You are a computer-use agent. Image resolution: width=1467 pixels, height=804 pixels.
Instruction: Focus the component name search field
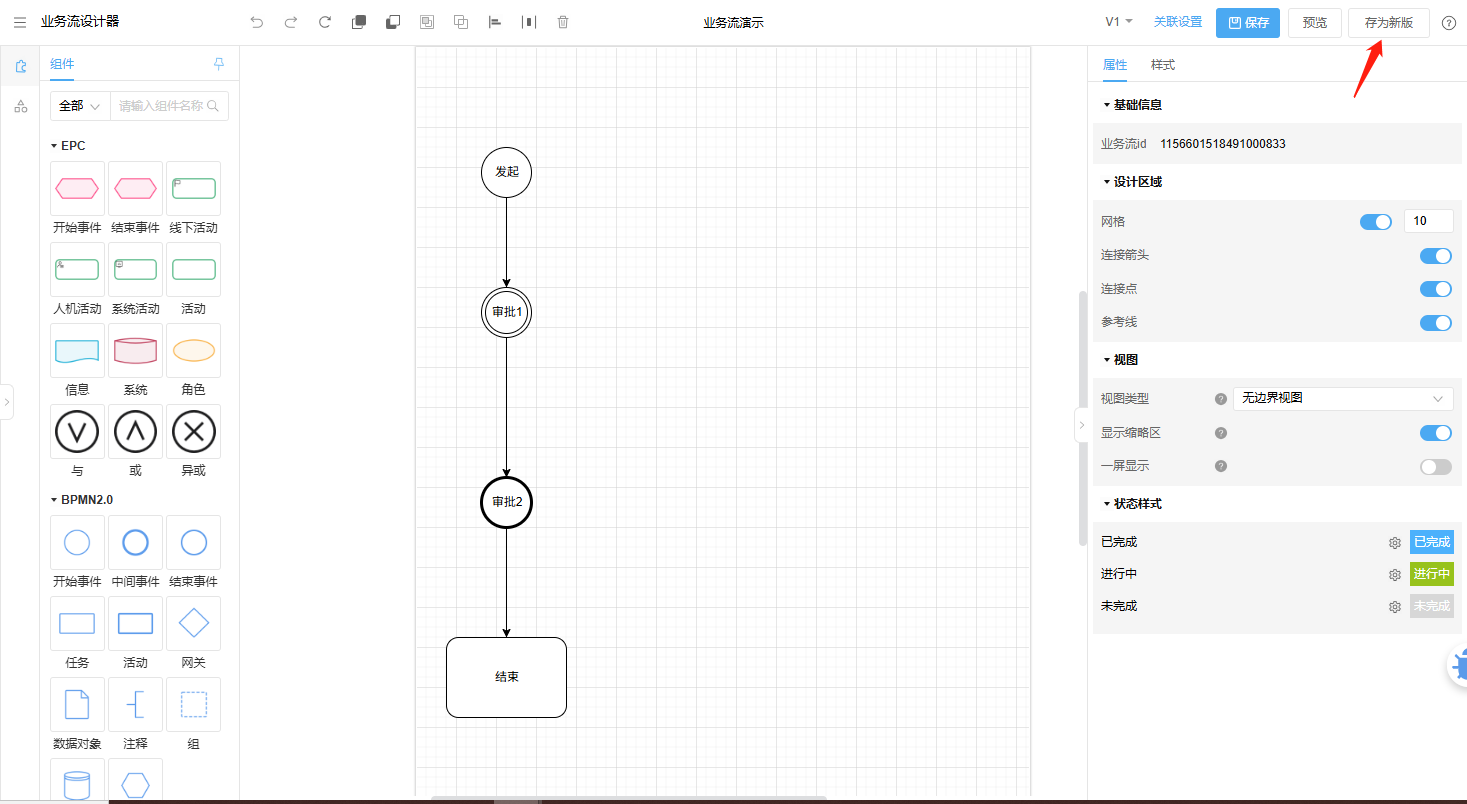[169, 106]
